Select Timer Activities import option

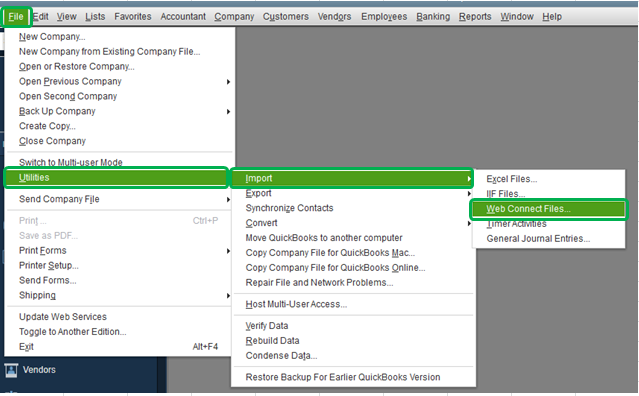[x=549, y=224]
